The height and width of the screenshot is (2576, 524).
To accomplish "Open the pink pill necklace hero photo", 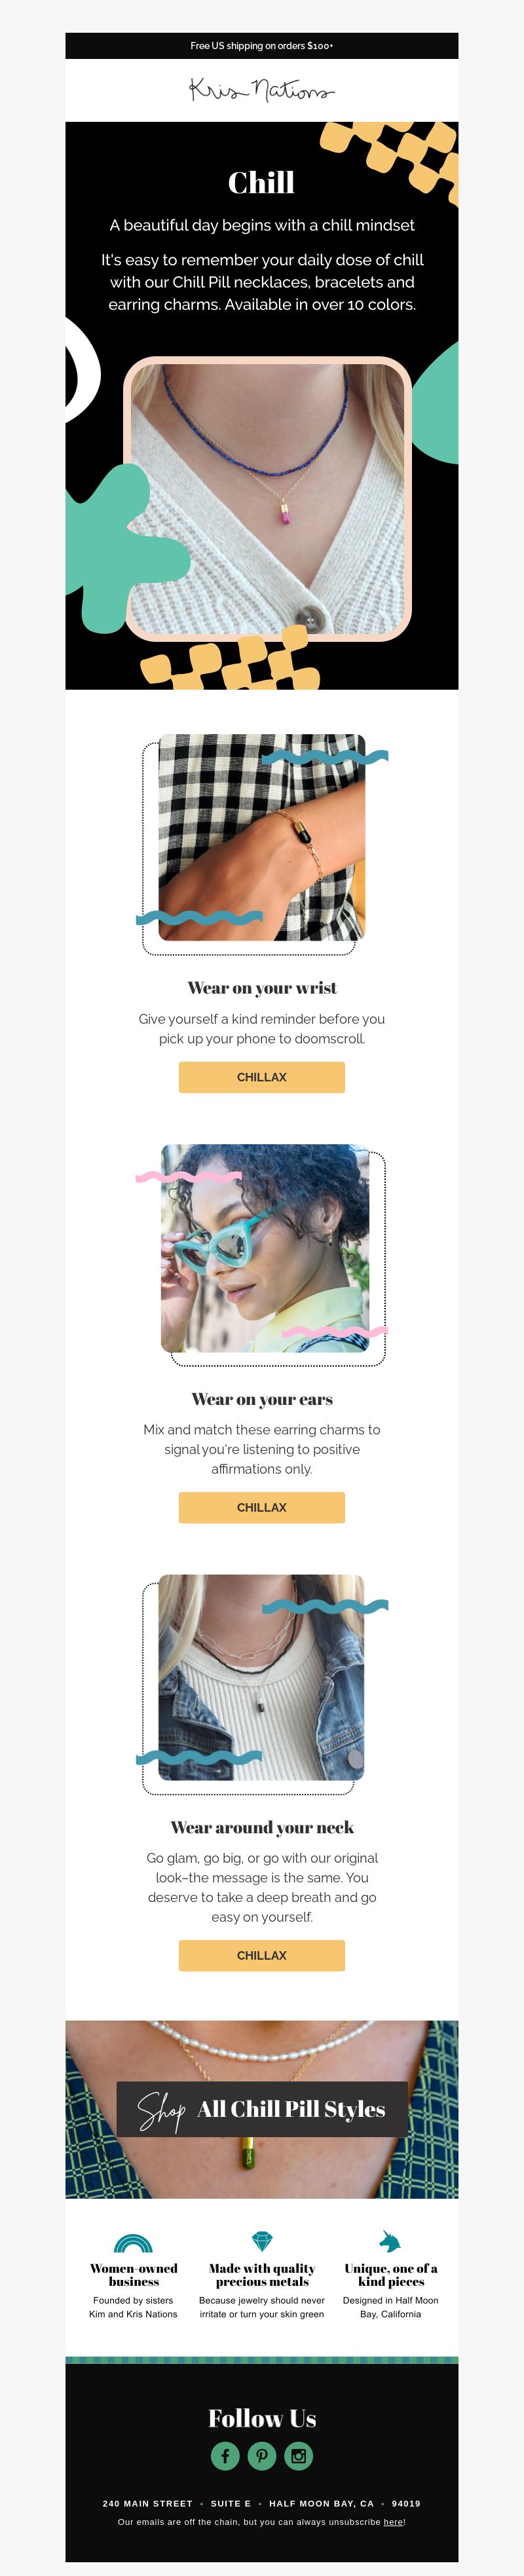I will (268, 498).
